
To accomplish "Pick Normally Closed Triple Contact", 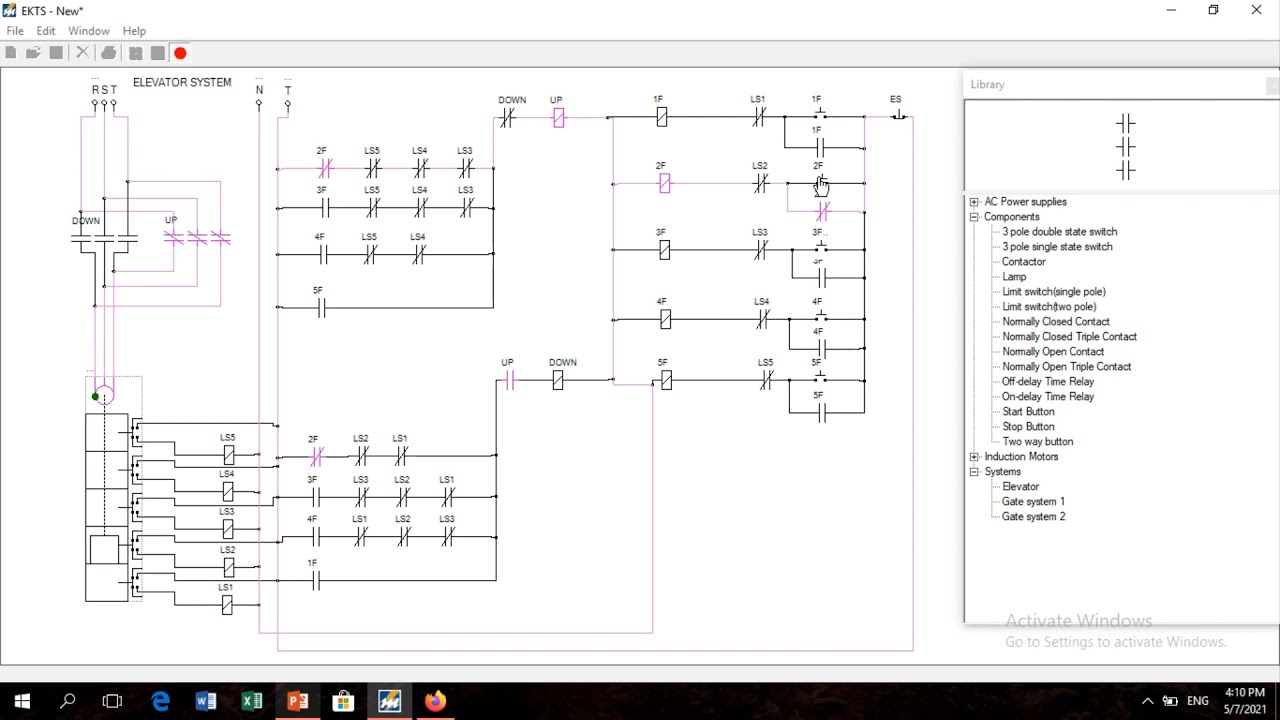I will [1069, 337].
